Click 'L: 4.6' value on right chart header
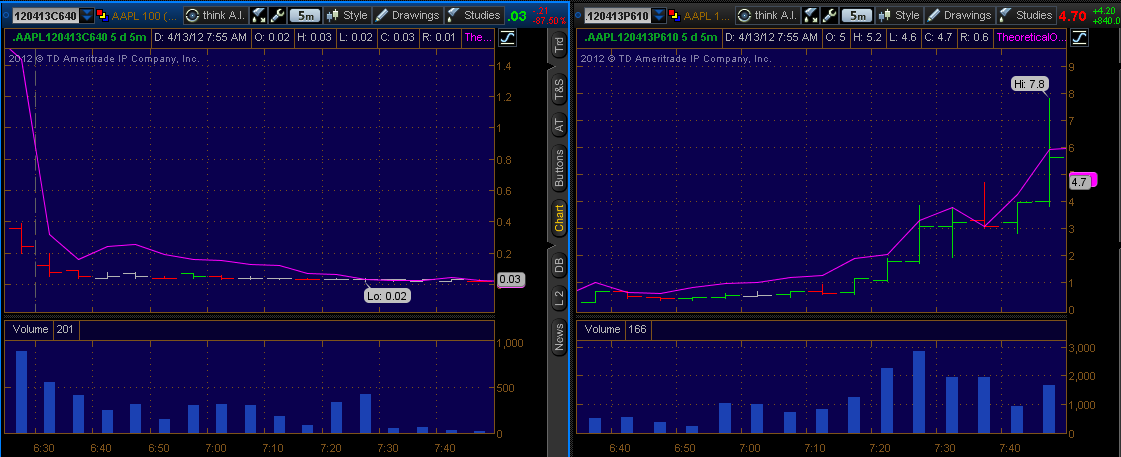Image resolution: width=1121 pixels, height=457 pixels. [x=904, y=37]
